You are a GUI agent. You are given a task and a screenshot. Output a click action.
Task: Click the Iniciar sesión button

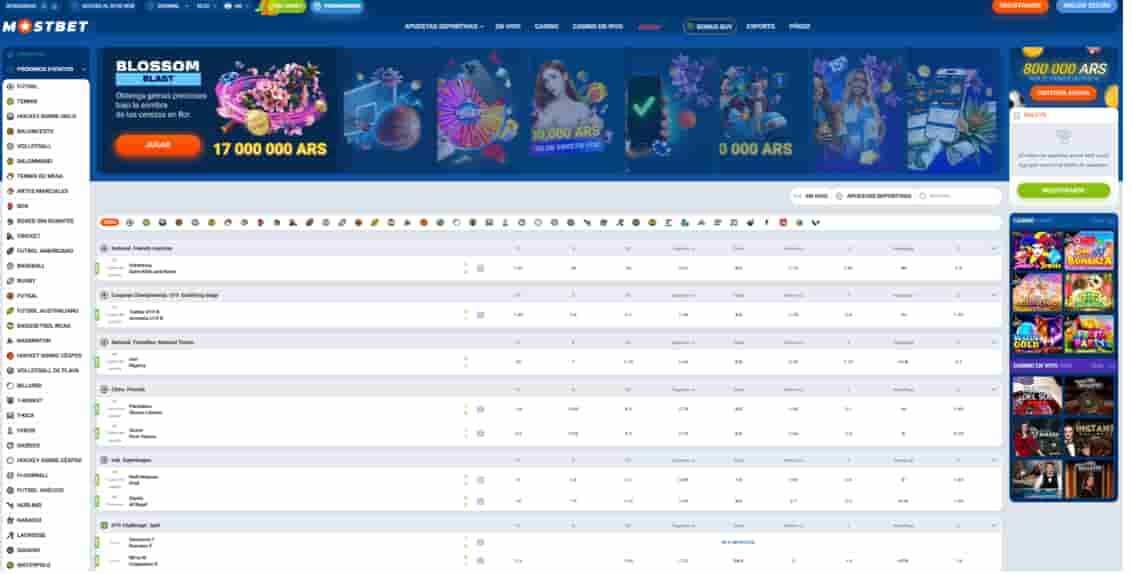point(1087,6)
